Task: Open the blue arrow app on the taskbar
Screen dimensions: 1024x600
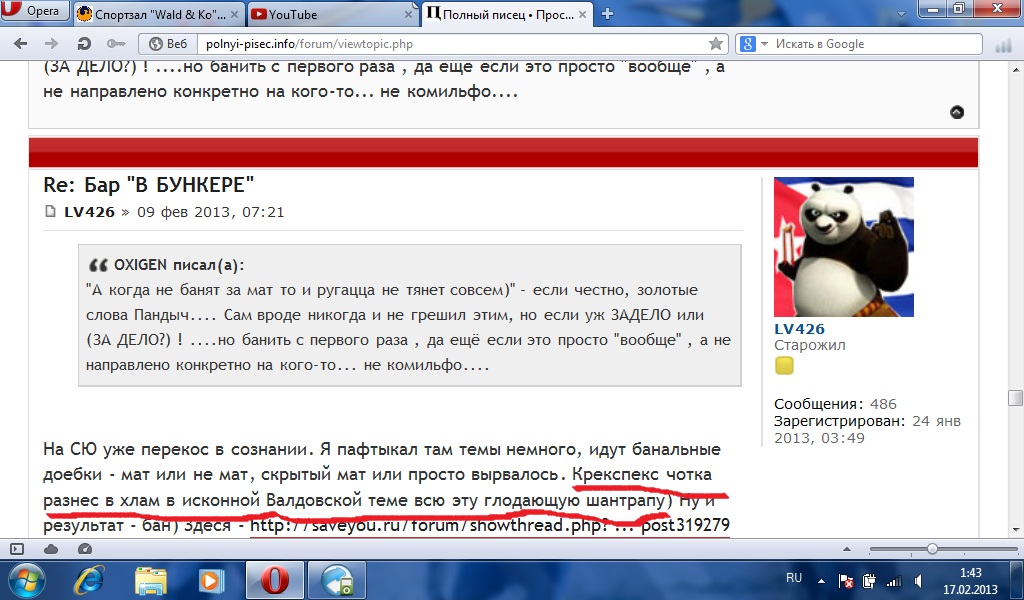Action: (x=337, y=580)
